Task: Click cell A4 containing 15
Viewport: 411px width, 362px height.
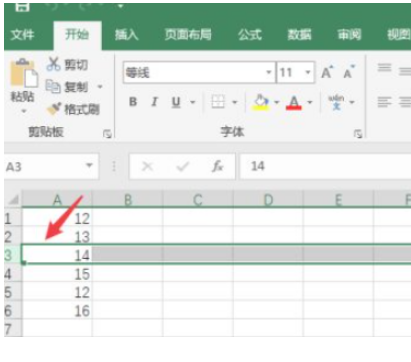Action: click(57, 274)
